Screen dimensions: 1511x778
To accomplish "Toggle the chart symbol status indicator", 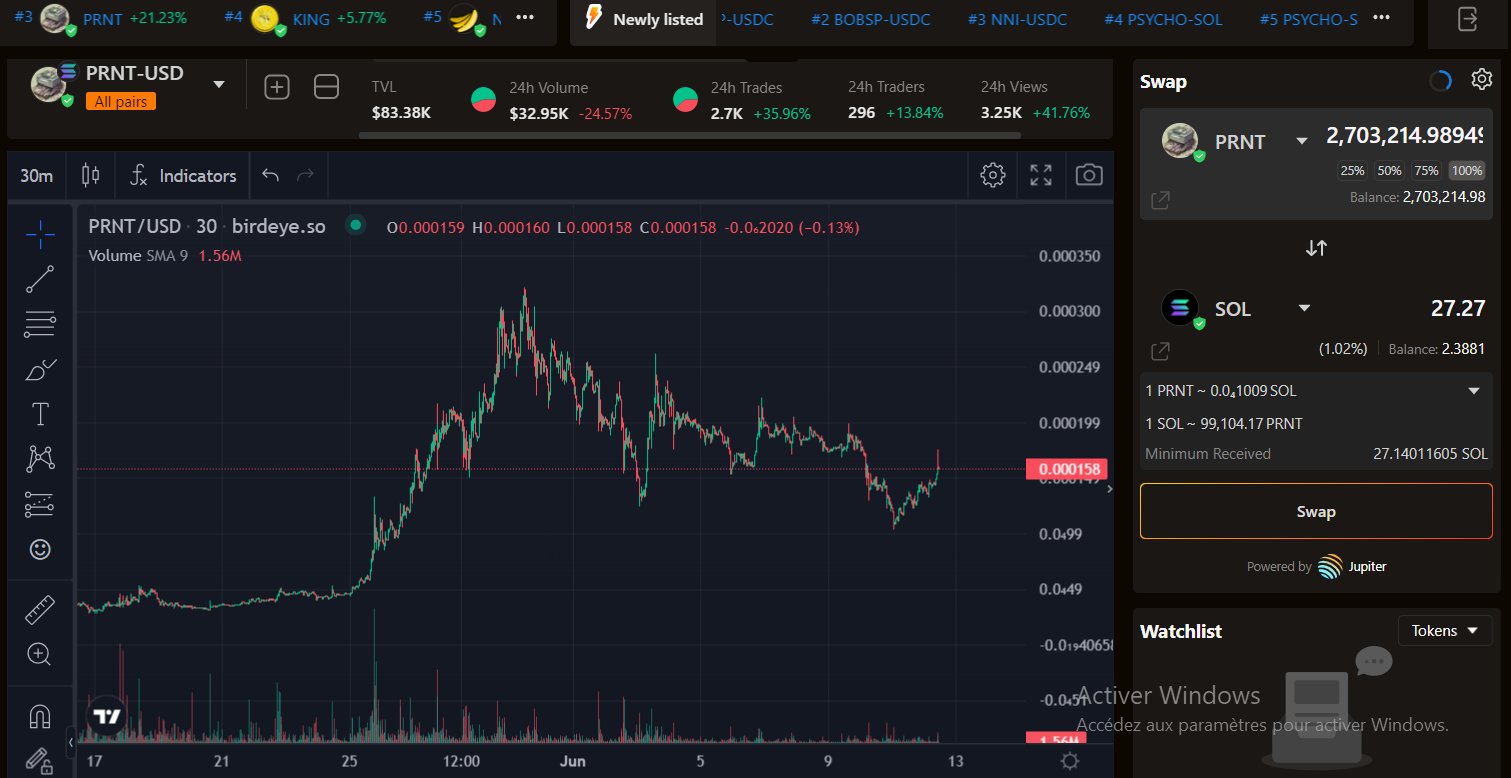I will (355, 226).
